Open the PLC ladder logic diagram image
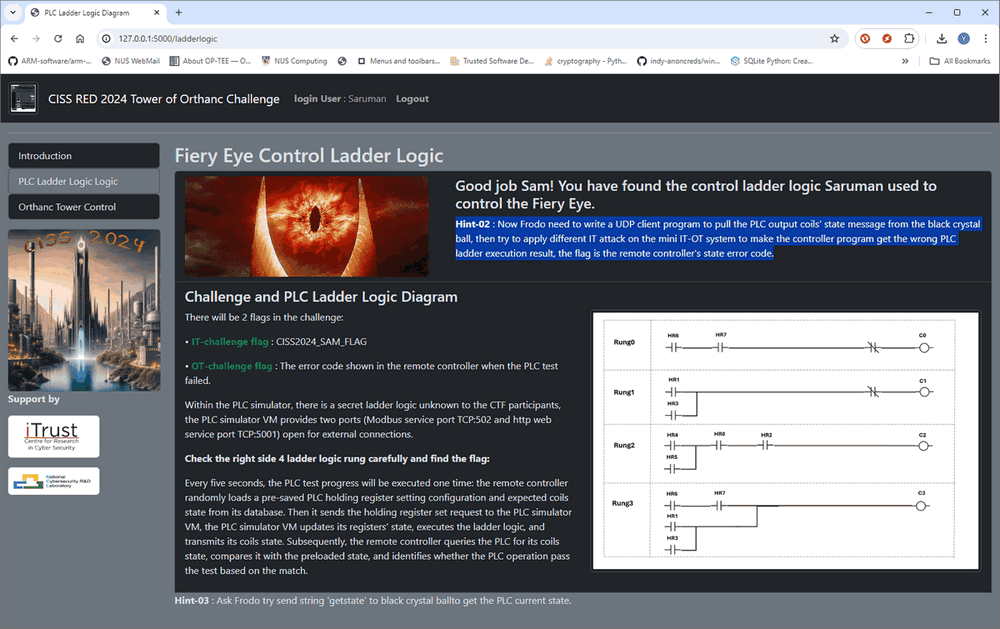This screenshot has height=629, width=1000. 785,440
